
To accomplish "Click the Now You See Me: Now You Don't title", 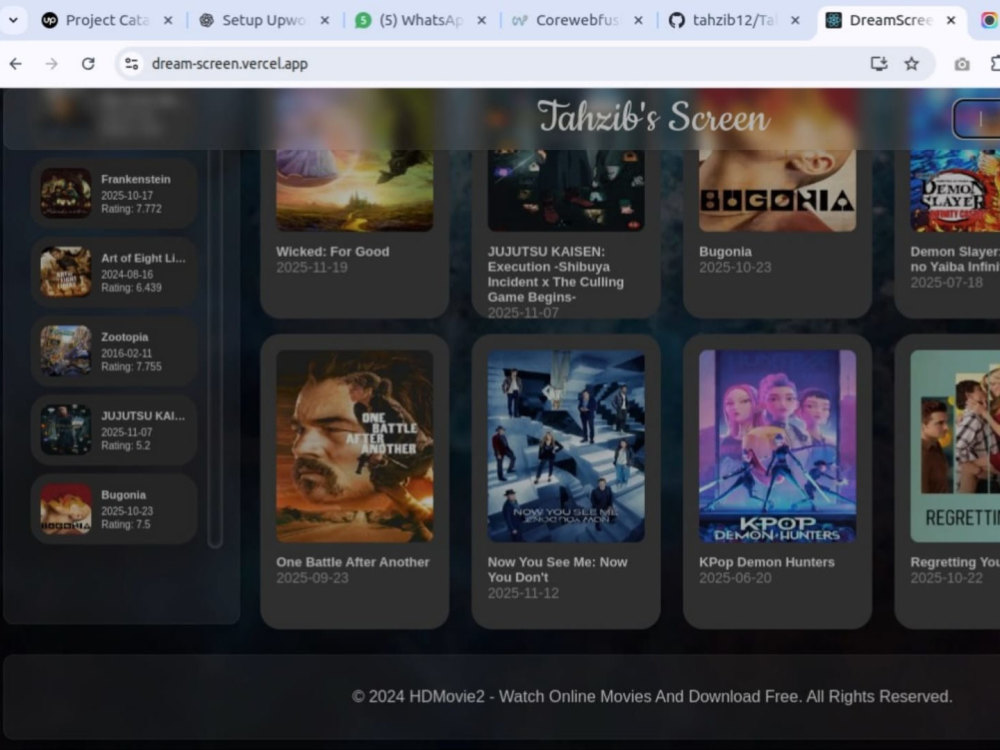I will pos(557,570).
